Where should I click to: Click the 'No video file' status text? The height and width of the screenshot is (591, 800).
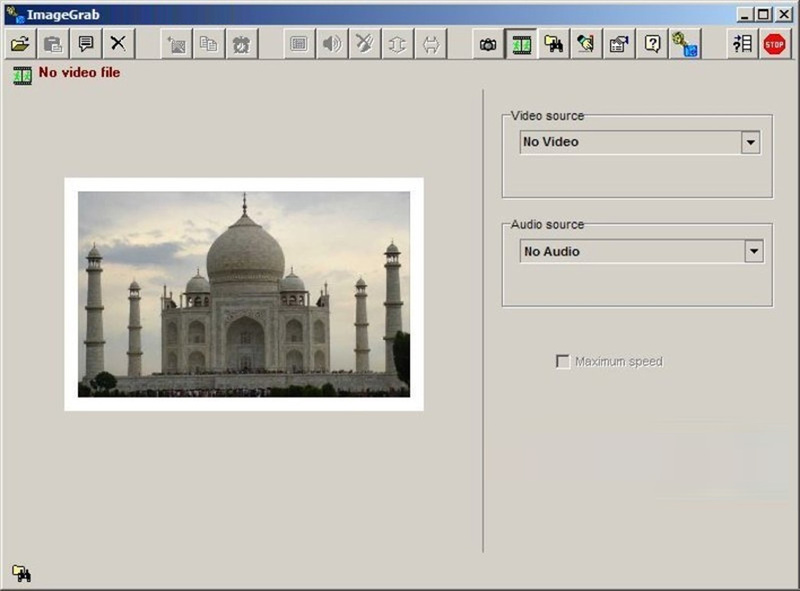(80, 72)
